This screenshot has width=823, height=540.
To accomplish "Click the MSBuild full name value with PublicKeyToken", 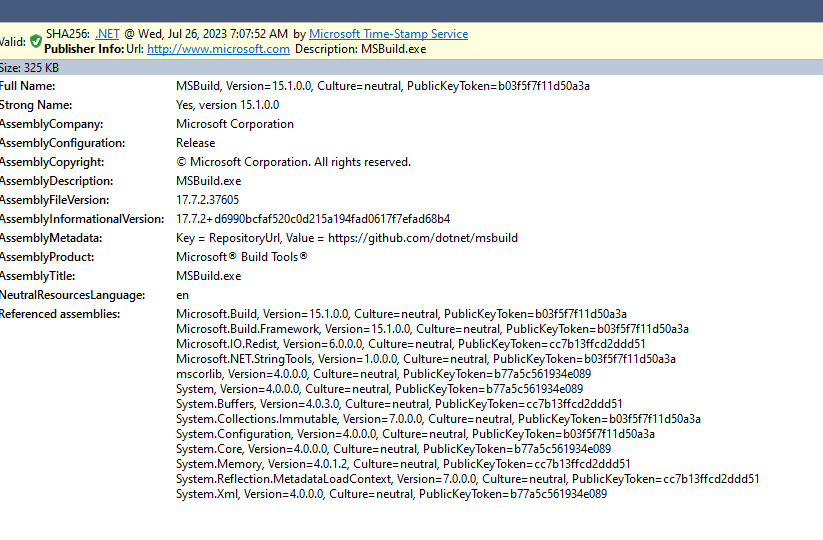I will pos(383,86).
